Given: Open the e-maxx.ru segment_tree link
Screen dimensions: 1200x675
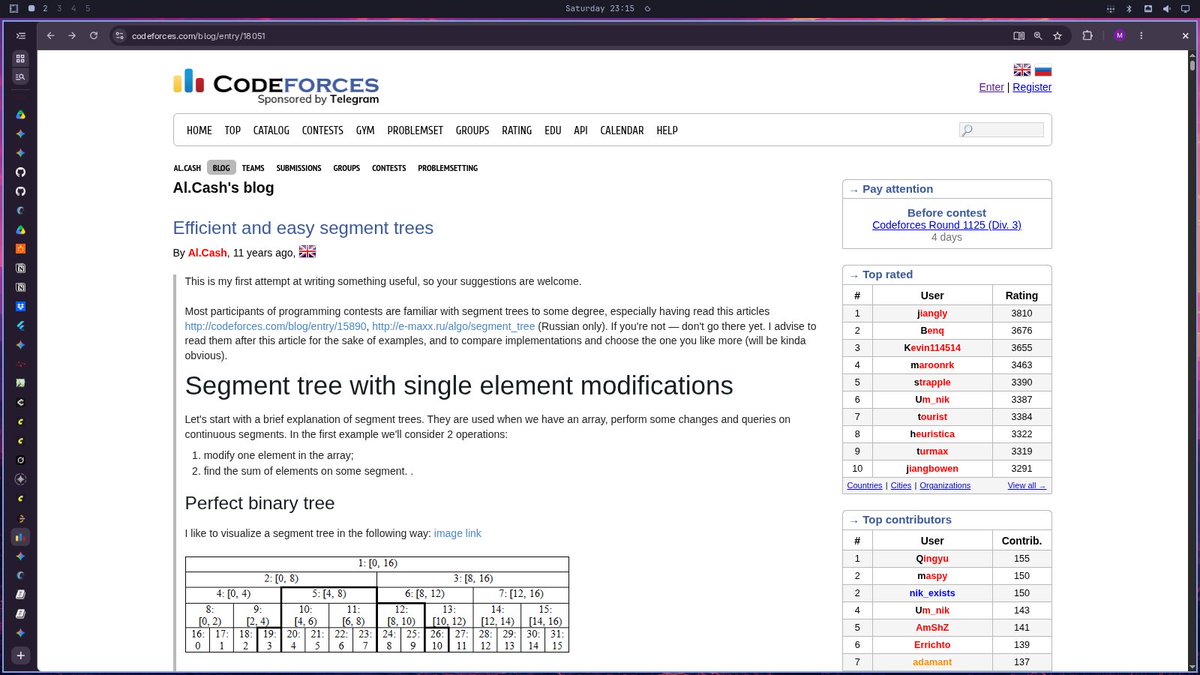Looking at the screenshot, I should (x=453, y=326).
